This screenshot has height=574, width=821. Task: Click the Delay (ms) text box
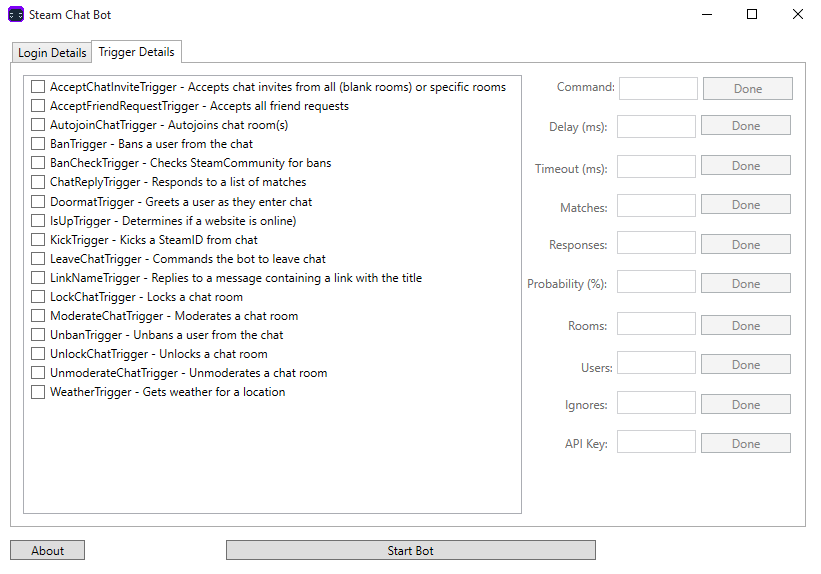coord(656,126)
